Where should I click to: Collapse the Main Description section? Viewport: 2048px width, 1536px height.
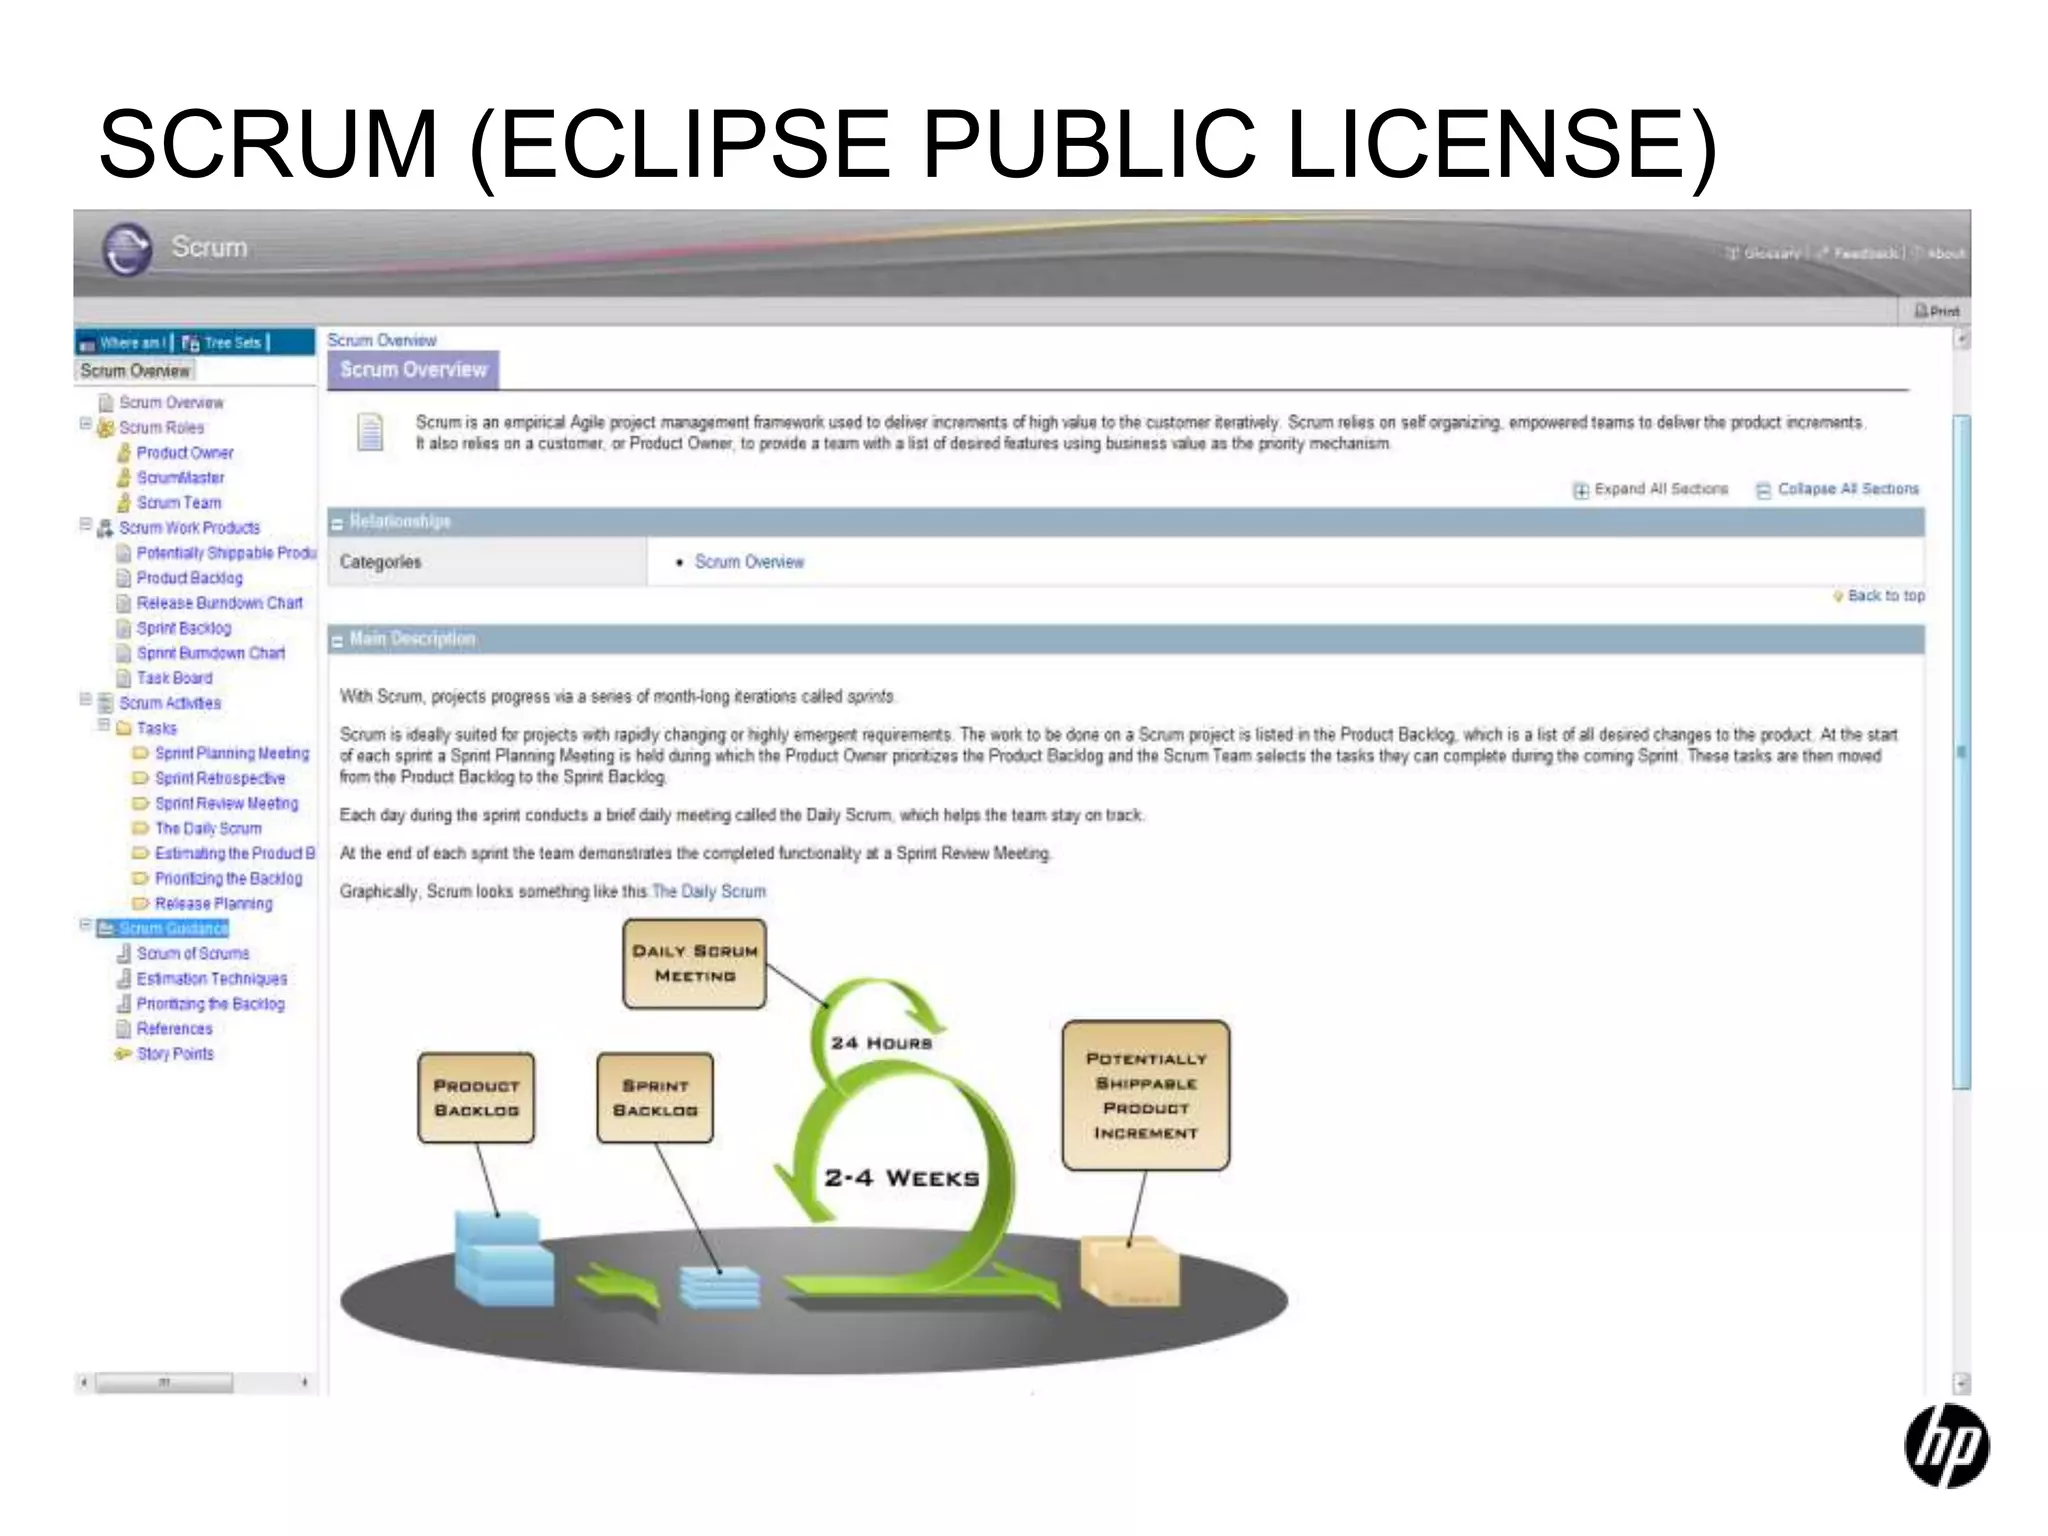point(338,641)
